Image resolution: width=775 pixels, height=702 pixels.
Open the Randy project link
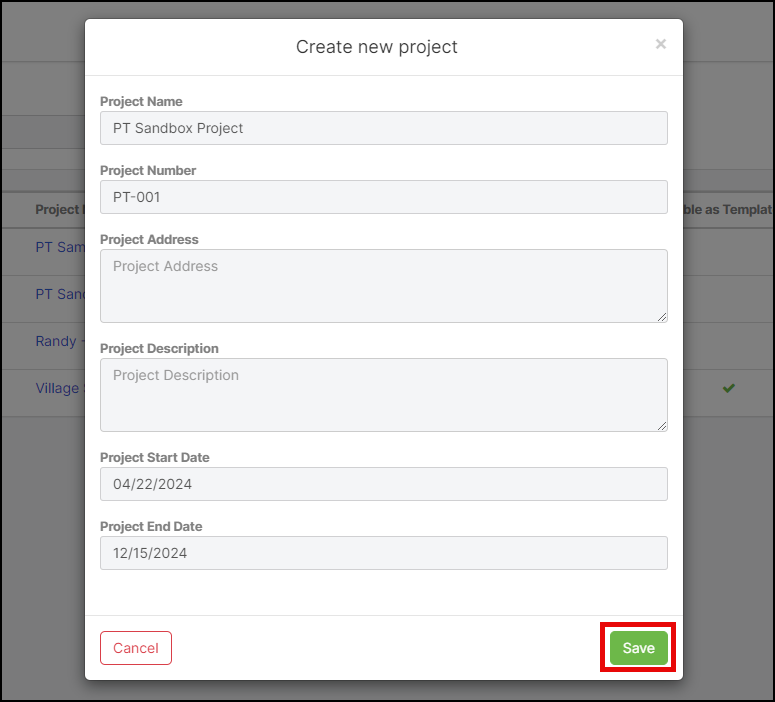(56, 341)
